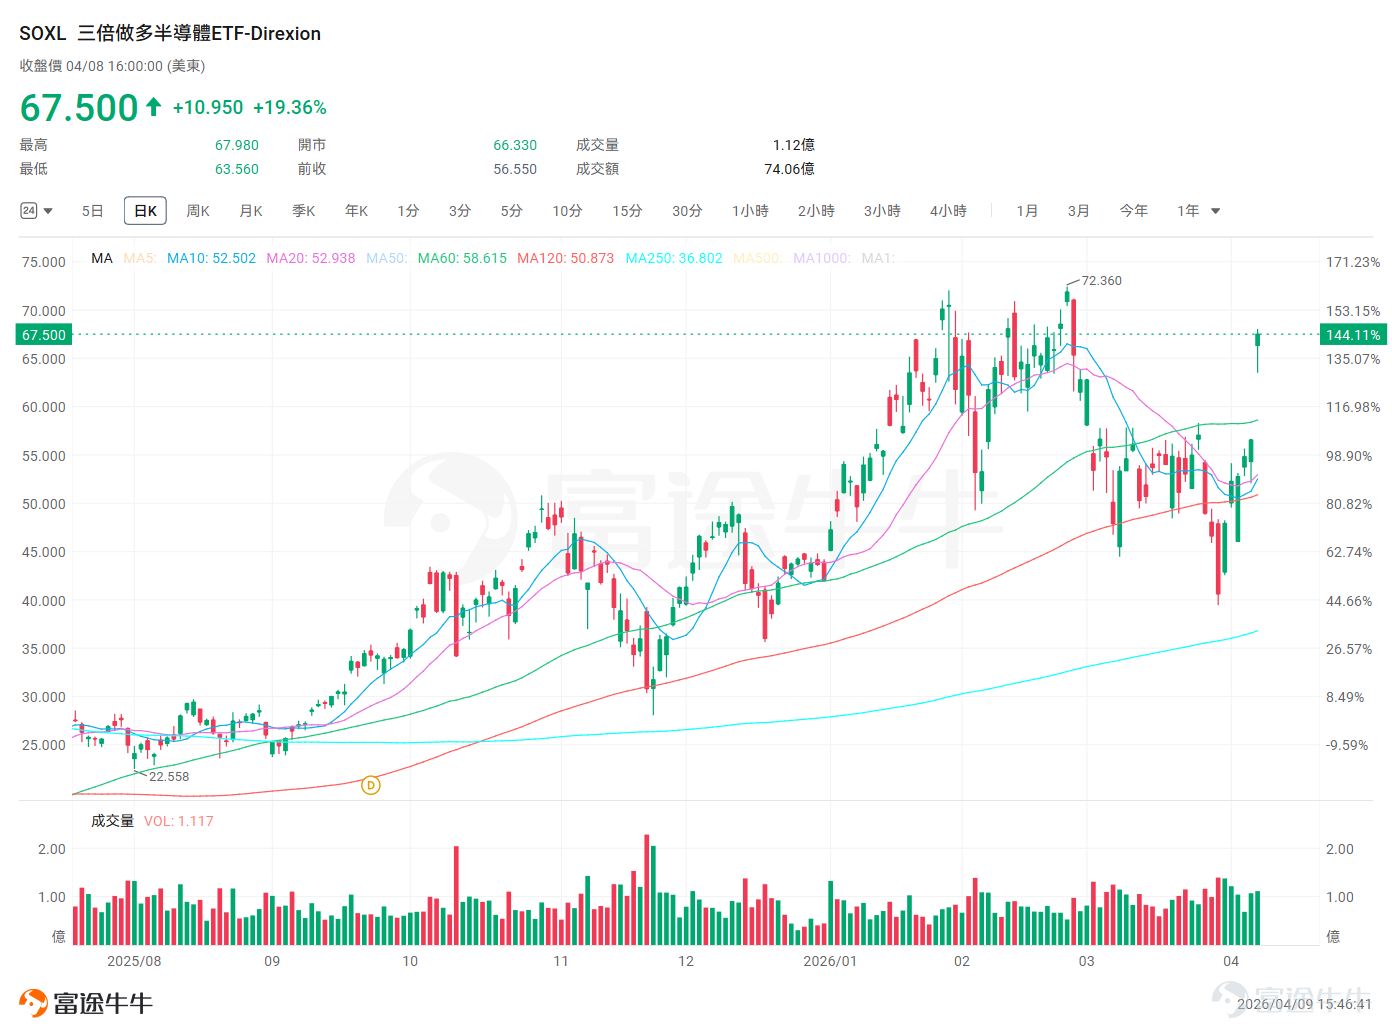Screen dimensions: 1392x1036
Task: Toggle the MA250 indicator label
Action: pos(674,258)
